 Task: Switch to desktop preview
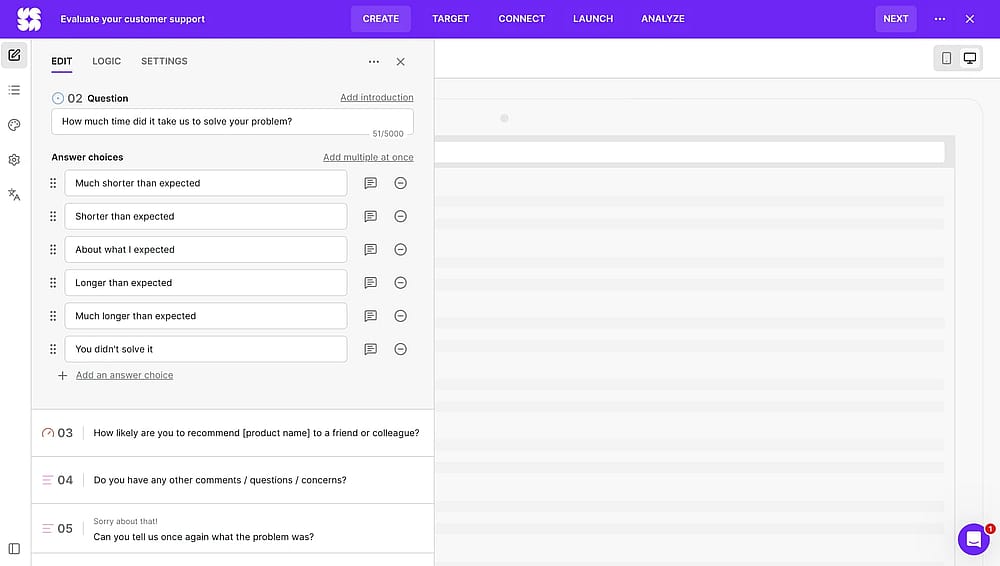pyautogui.click(x=969, y=58)
